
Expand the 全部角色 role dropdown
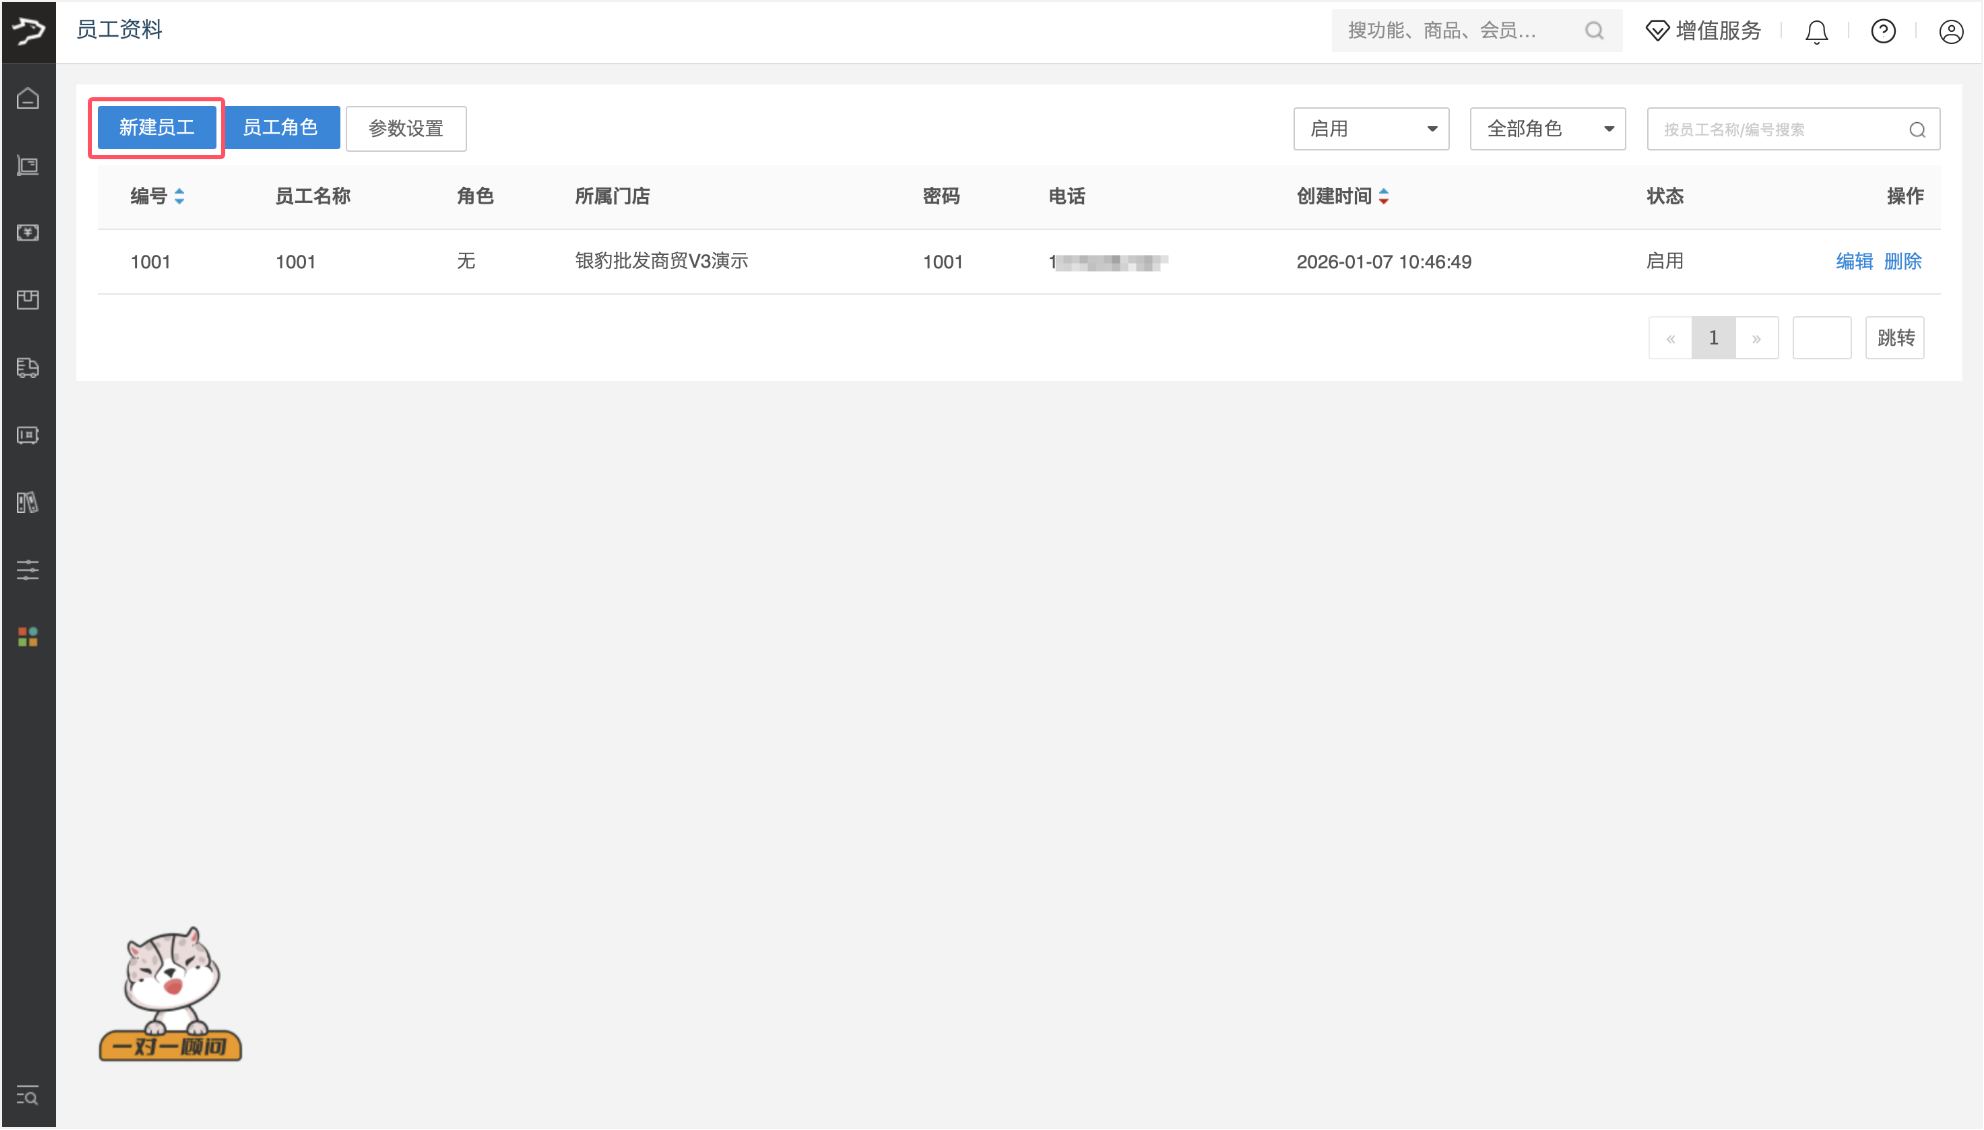coord(1547,129)
